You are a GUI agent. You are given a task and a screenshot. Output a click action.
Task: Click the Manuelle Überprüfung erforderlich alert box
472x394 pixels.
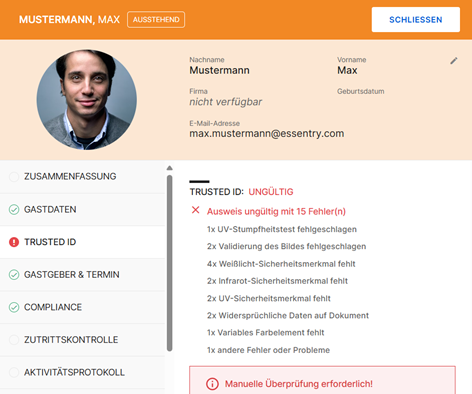click(322, 380)
